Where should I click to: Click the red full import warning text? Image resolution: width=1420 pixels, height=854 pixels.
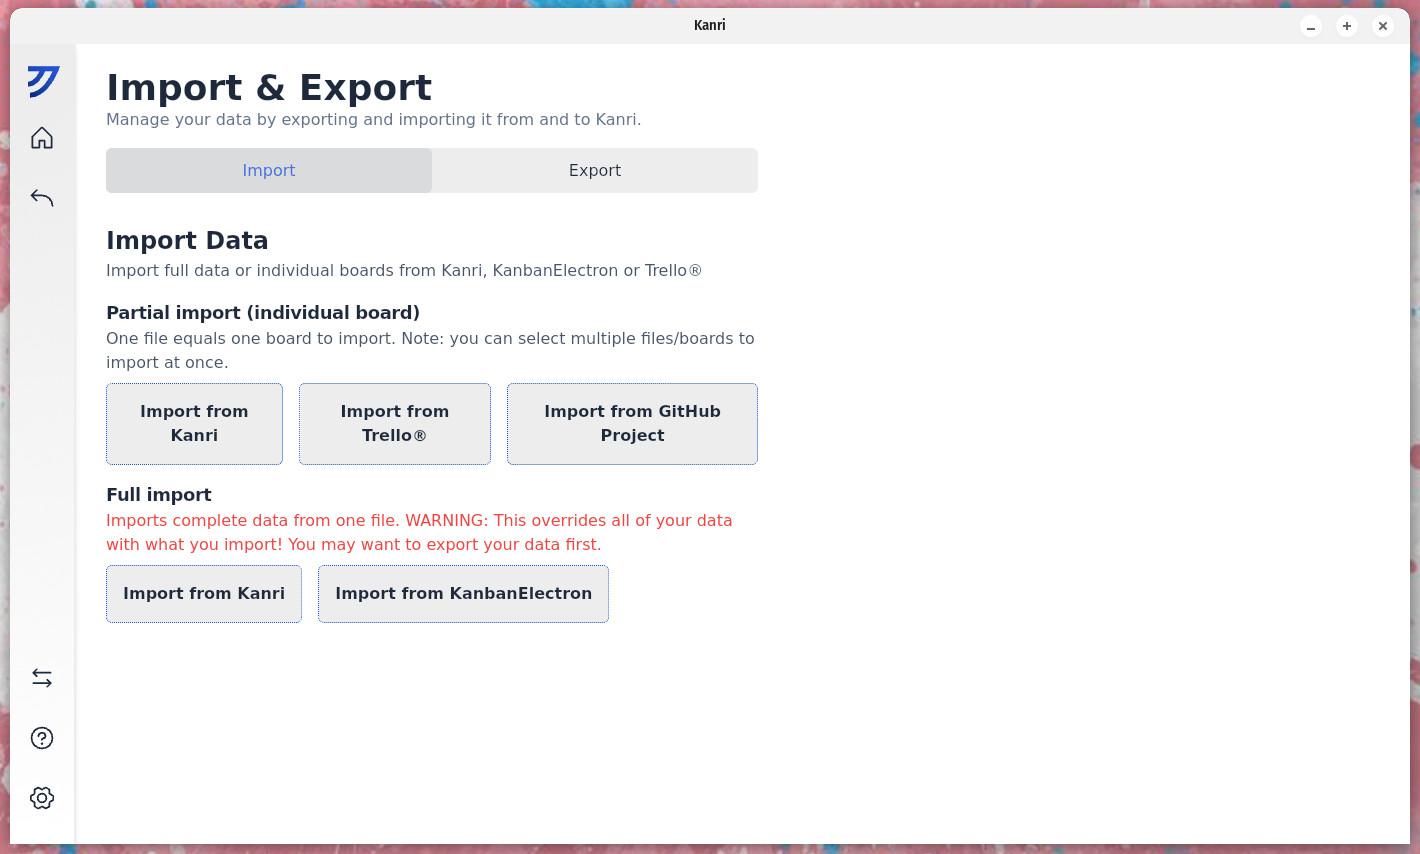[419, 532]
